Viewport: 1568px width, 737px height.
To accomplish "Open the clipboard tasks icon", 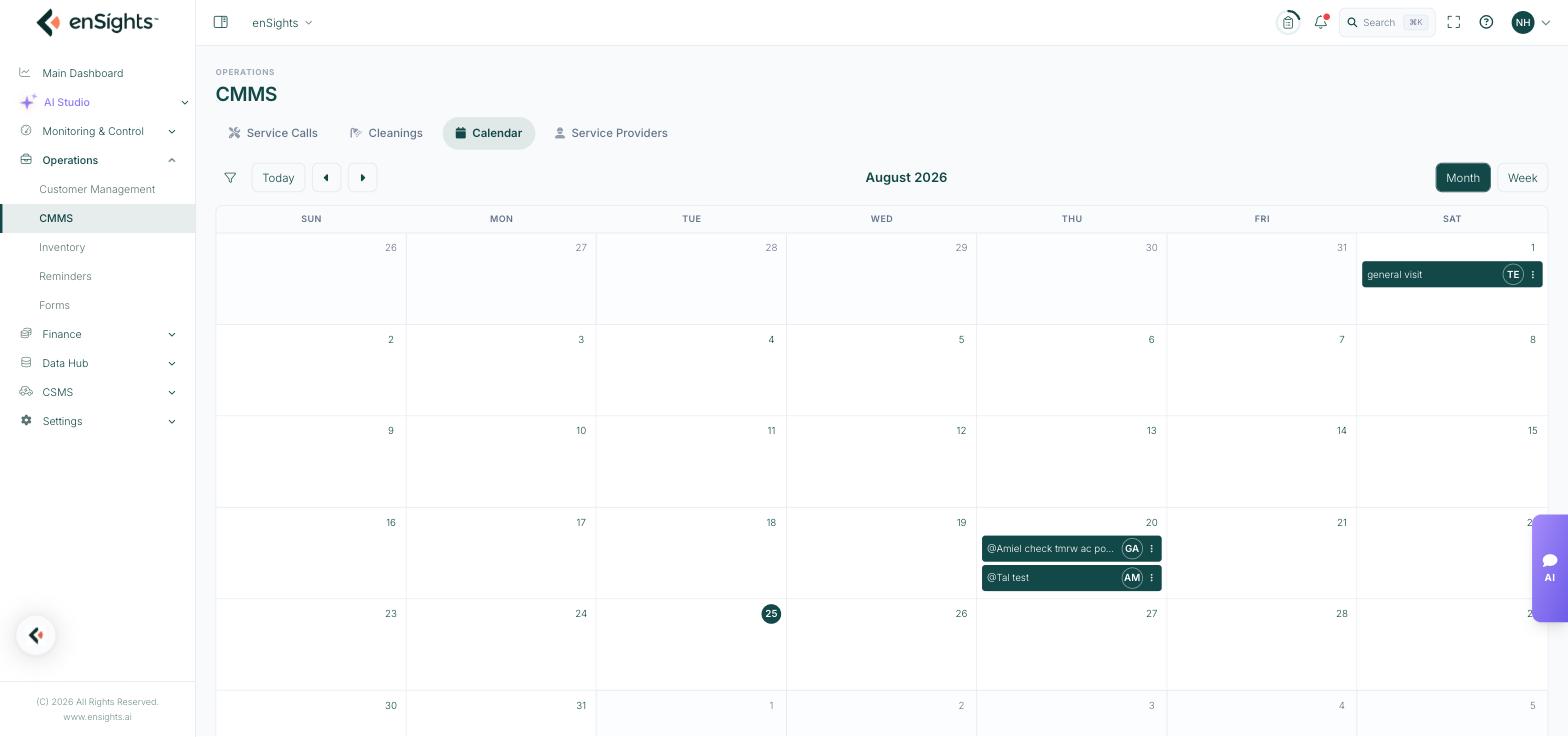I will [x=1288, y=22].
